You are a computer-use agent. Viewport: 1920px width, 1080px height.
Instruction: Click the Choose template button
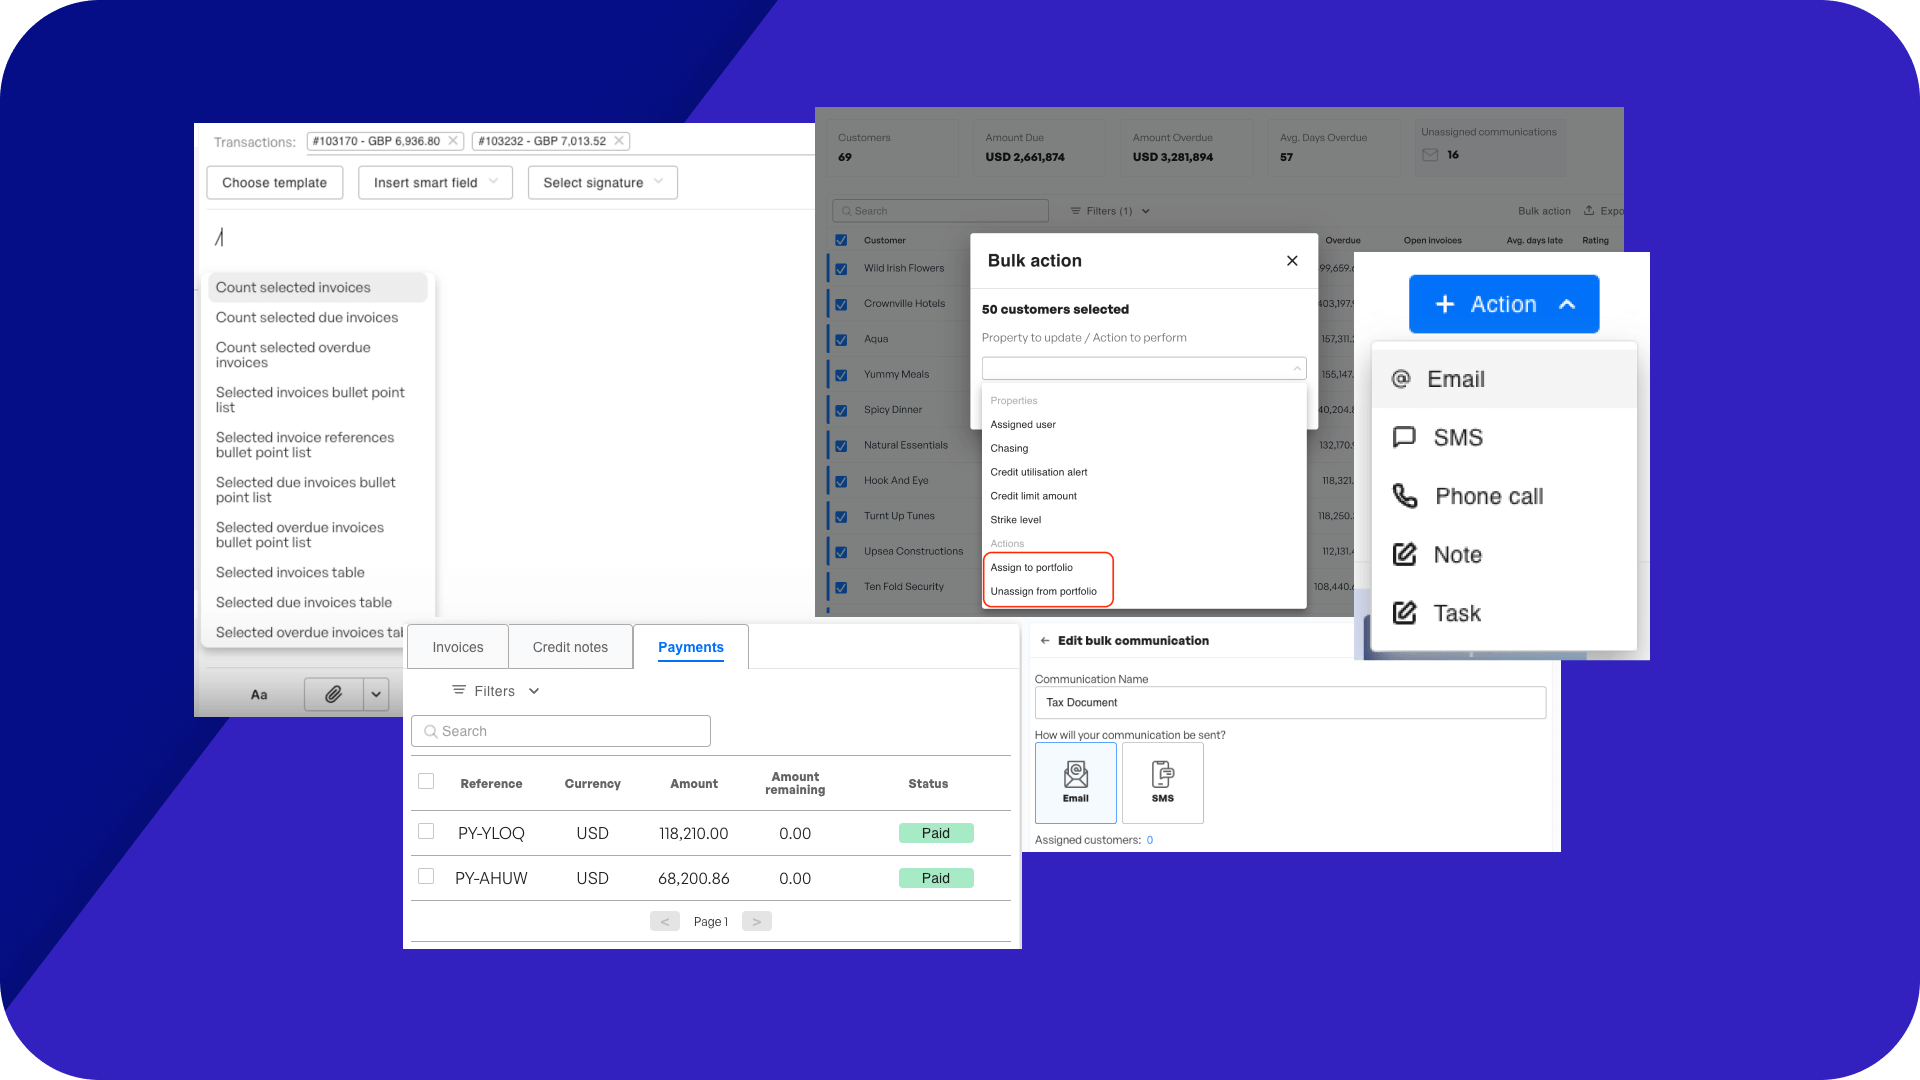pyautogui.click(x=274, y=183)
